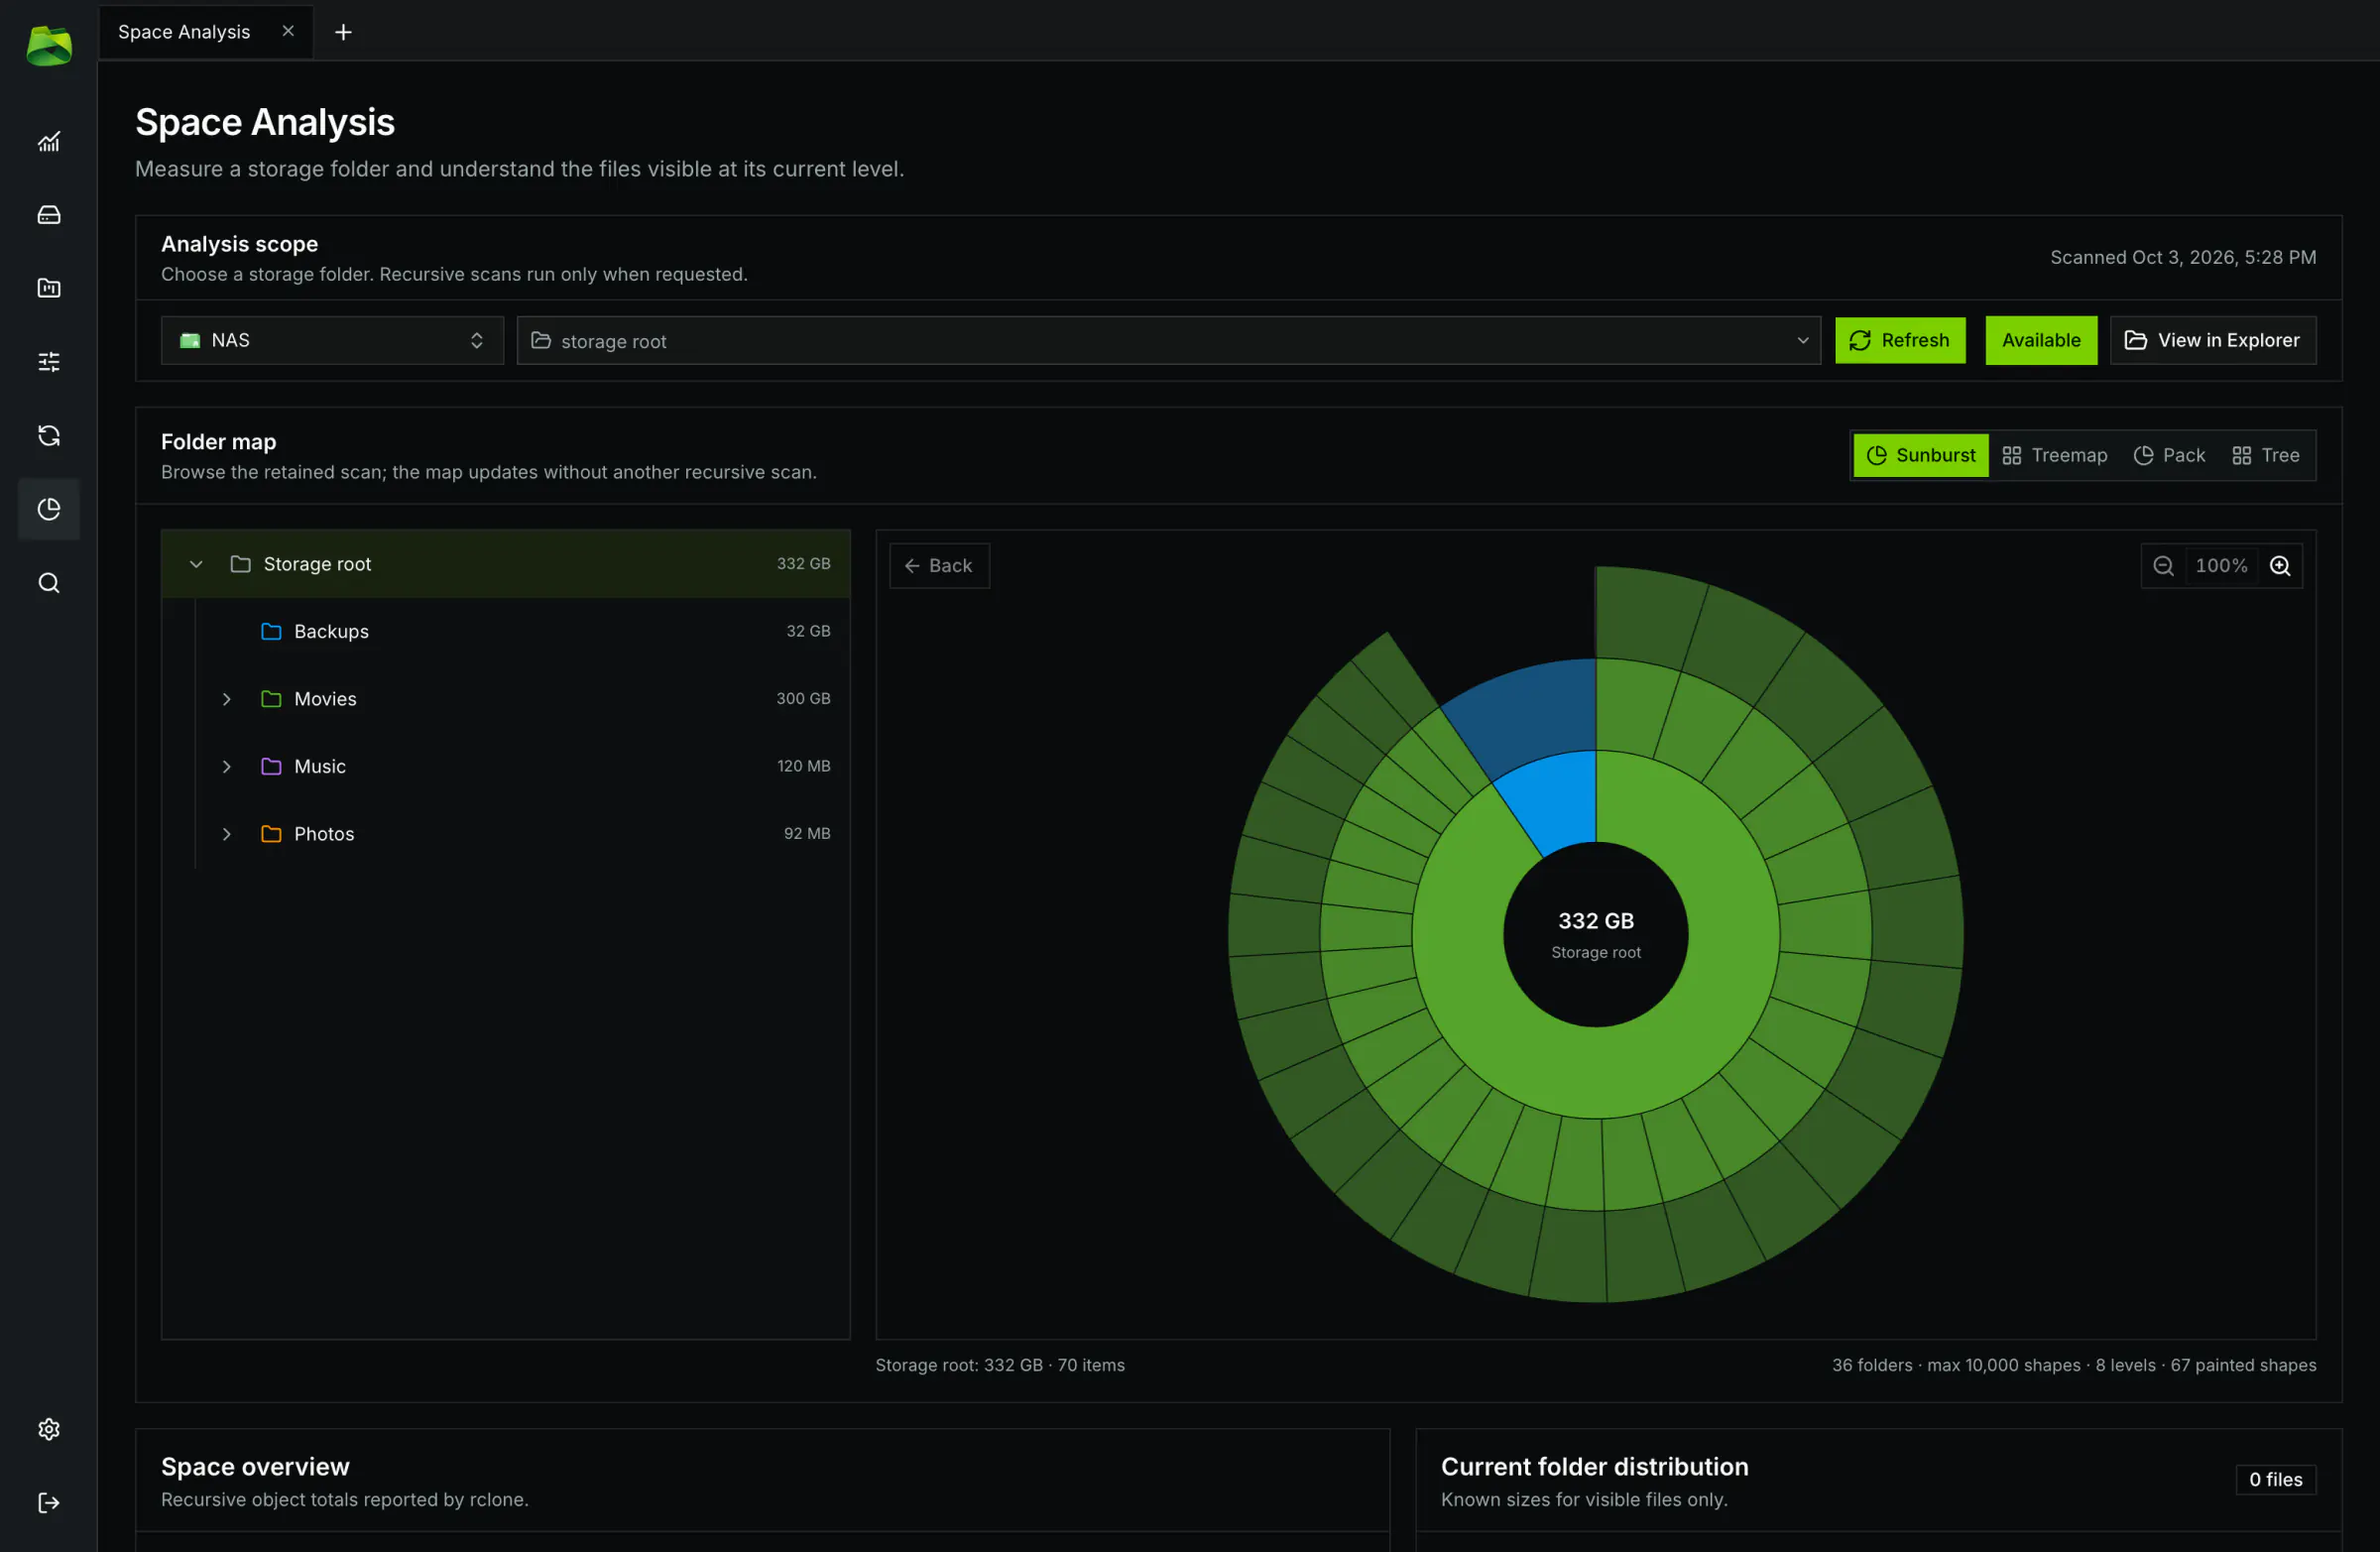This screenshot has width=2380, height=1552.
Task: Click the Music purple folder icon
Action: [271, 766]
